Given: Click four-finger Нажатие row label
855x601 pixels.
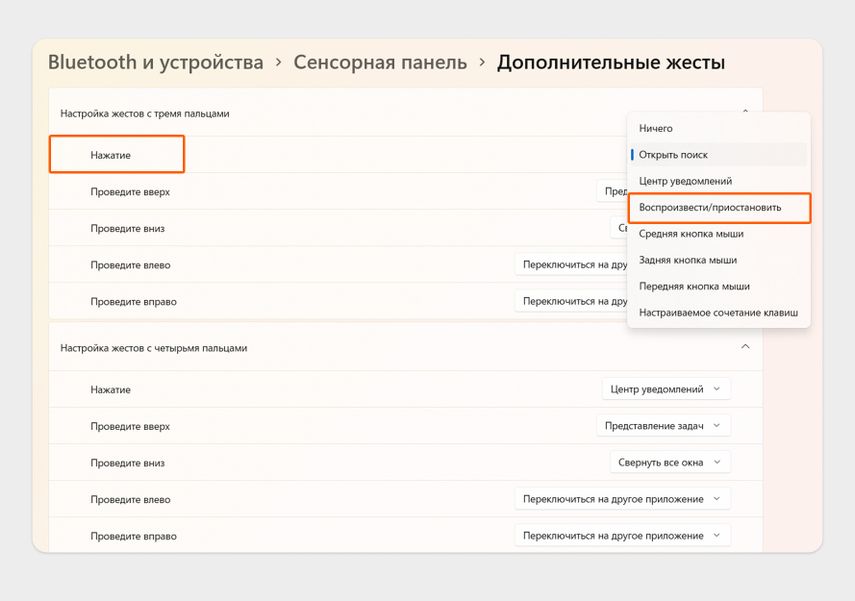Looking at the screenshot, I should 111,389.
